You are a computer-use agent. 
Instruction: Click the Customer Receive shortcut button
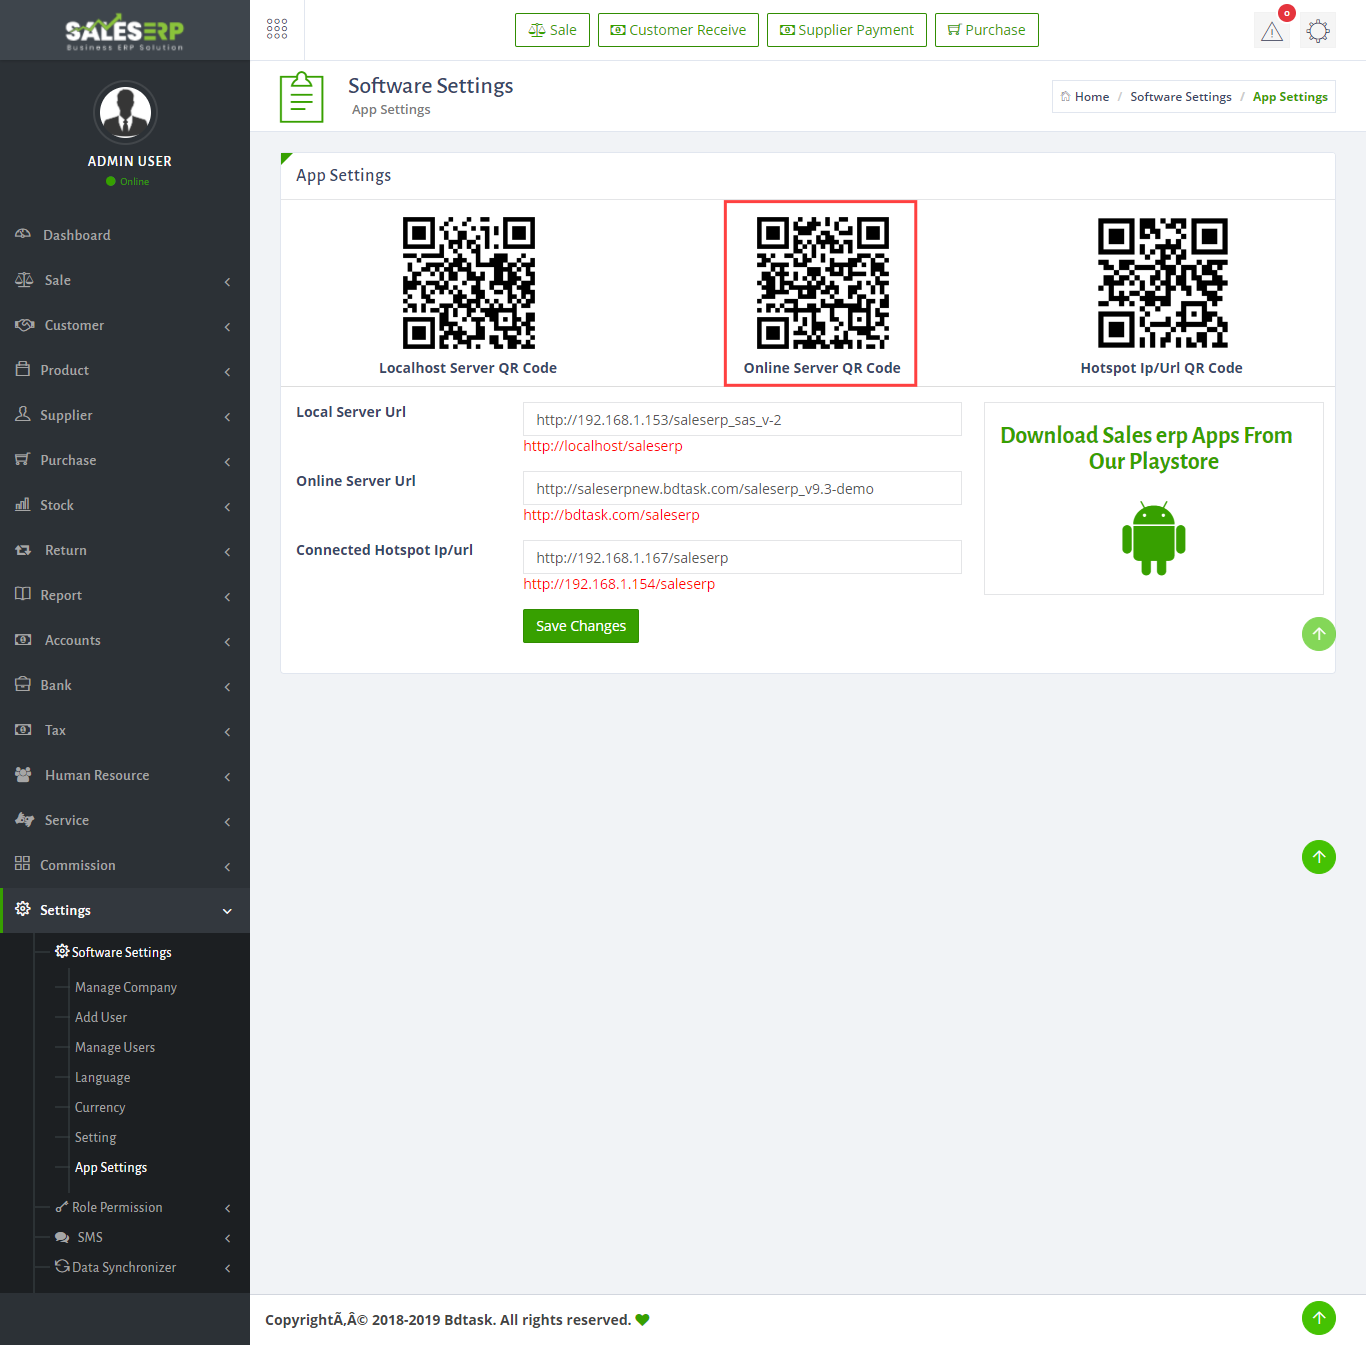[678, 30]
